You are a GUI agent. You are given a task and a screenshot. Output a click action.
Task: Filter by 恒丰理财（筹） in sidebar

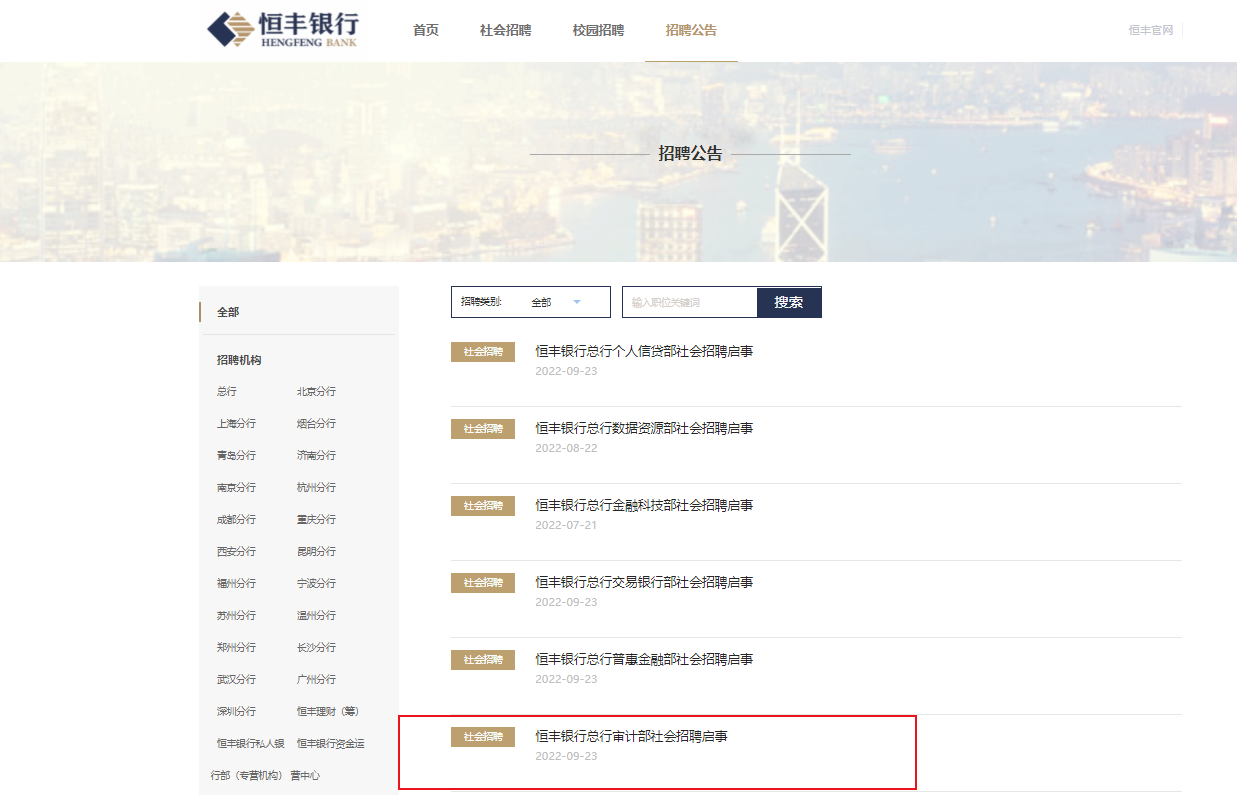[327, 712]
